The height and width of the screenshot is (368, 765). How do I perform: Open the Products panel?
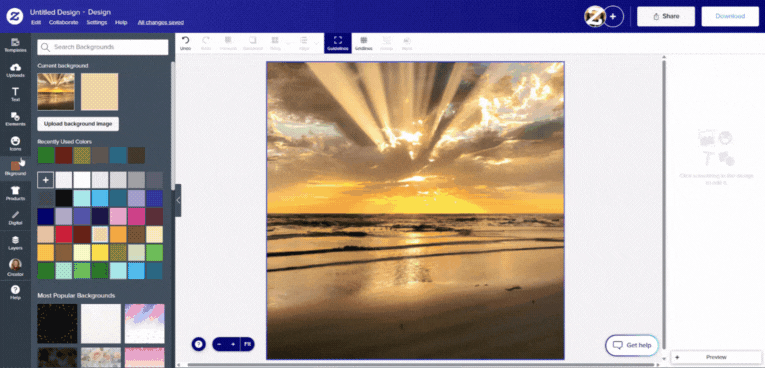(15, 193)
